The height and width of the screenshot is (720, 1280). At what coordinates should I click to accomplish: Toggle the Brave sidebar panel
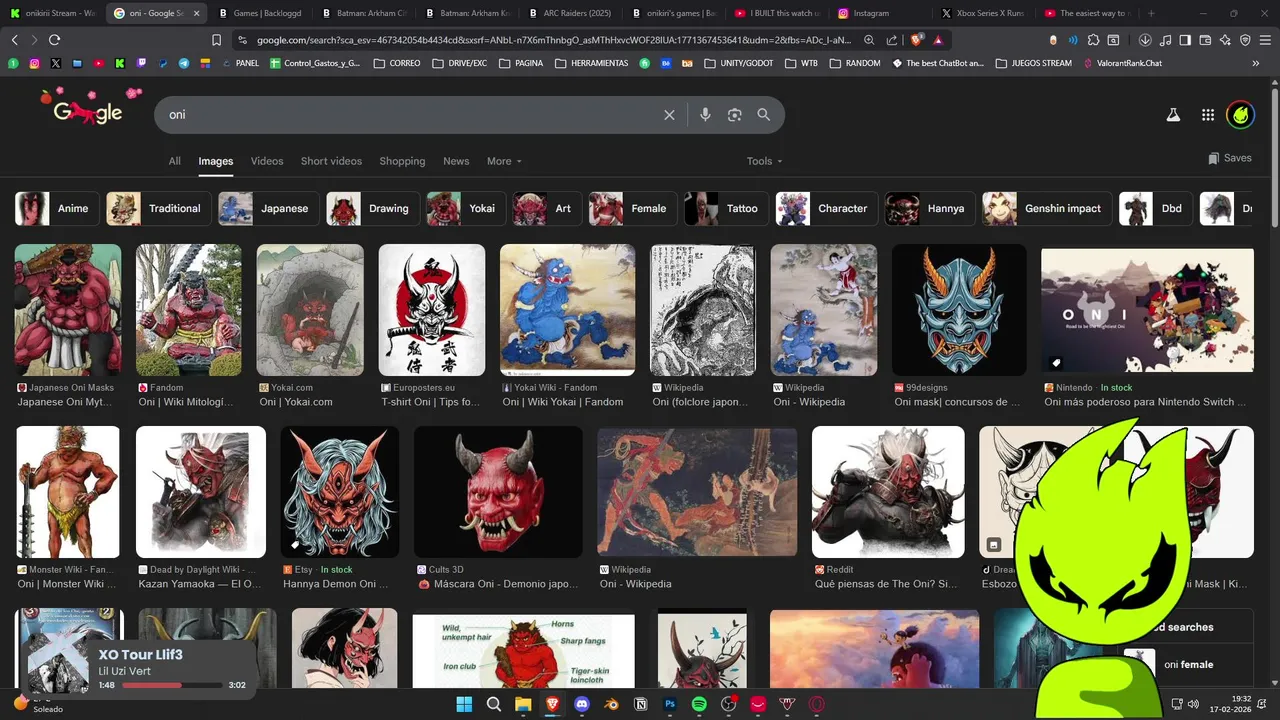click(1185, 40)
